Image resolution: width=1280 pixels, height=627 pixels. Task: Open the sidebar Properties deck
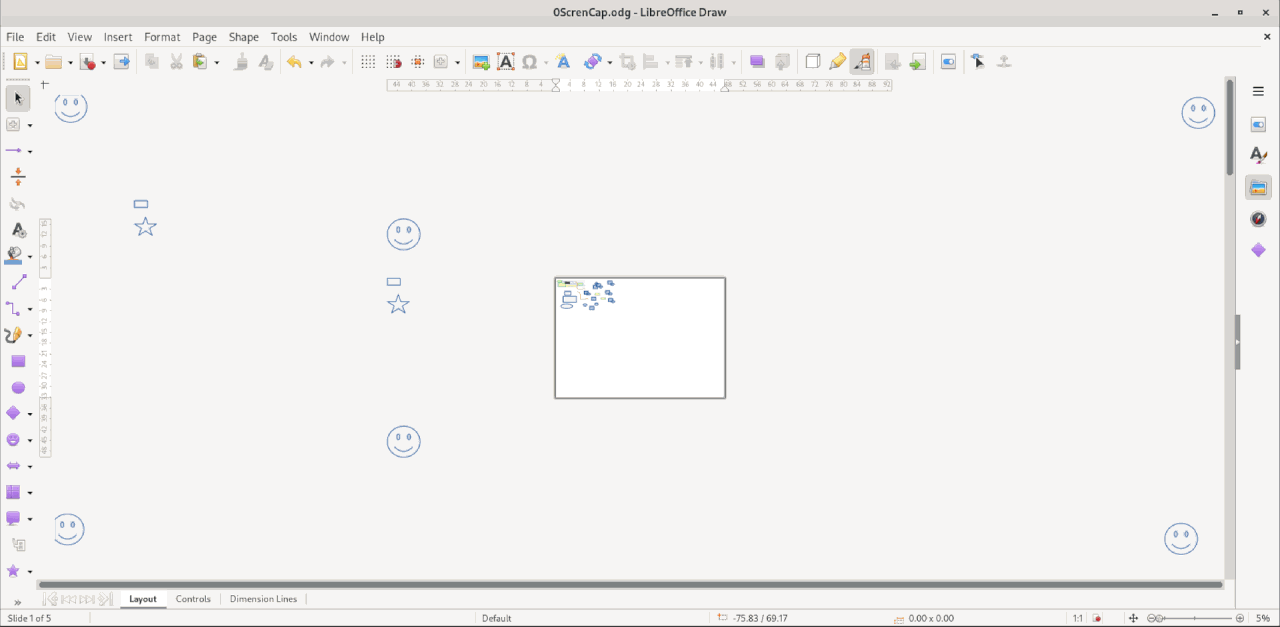click(1258, 124)
